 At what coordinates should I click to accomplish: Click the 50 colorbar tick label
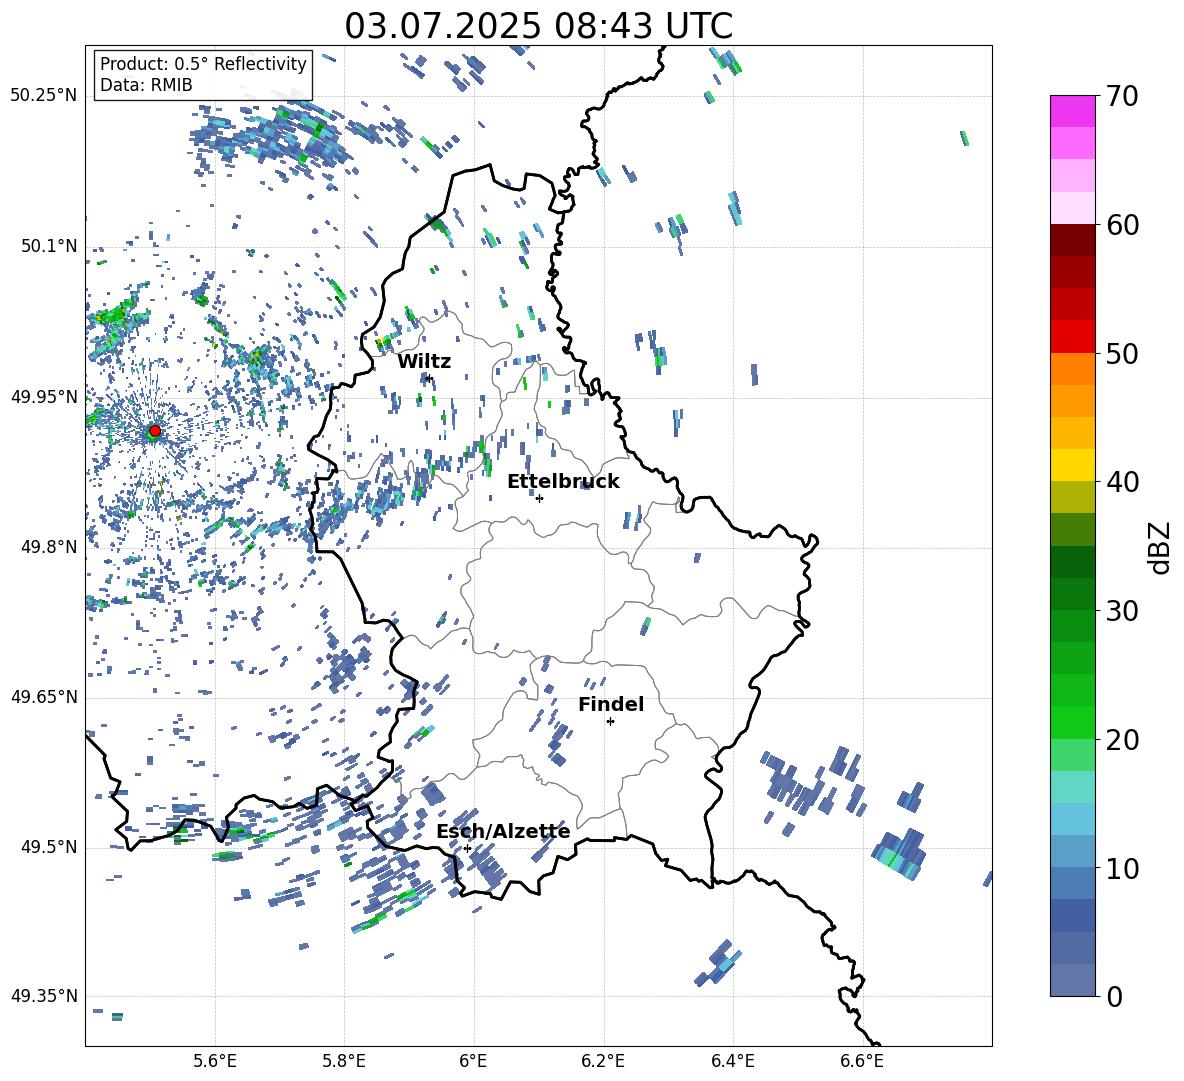[1122, 354]
